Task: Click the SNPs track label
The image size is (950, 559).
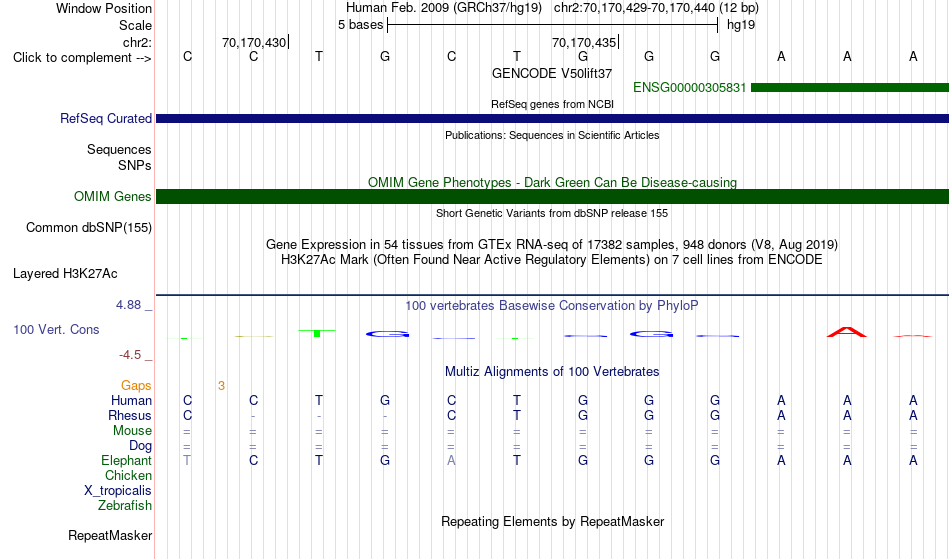Action: 135,165
